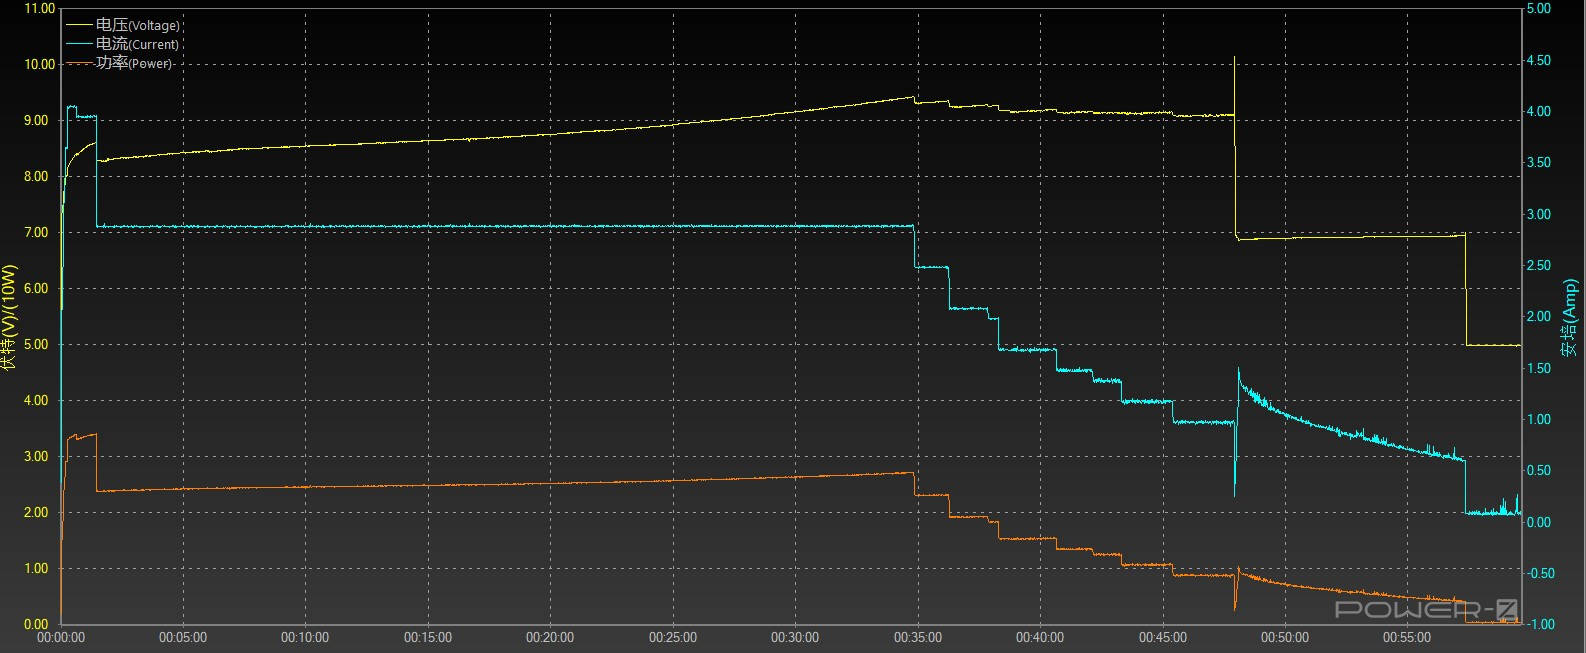Click the 4.50 tick on right axis
The height and width of the screenshot is (653, 1586).
[x=1540, y=60]
